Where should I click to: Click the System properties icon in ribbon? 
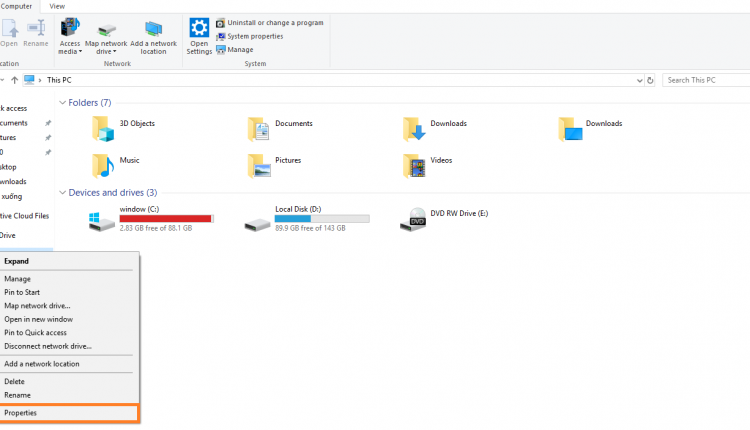tap(220, 36)
